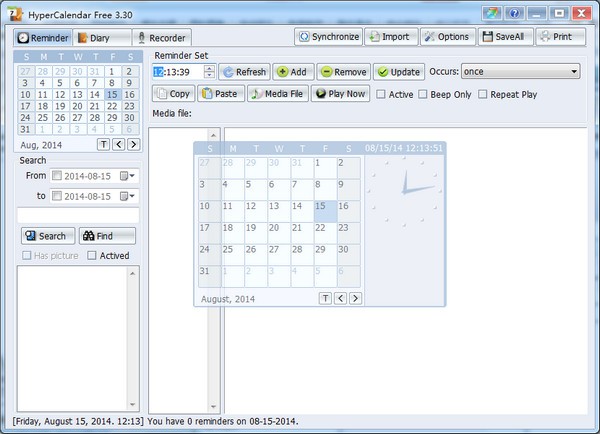Open the Occurs dropdown
The width and height of the screenshot is (600, 434).
(x=520, y=72)
